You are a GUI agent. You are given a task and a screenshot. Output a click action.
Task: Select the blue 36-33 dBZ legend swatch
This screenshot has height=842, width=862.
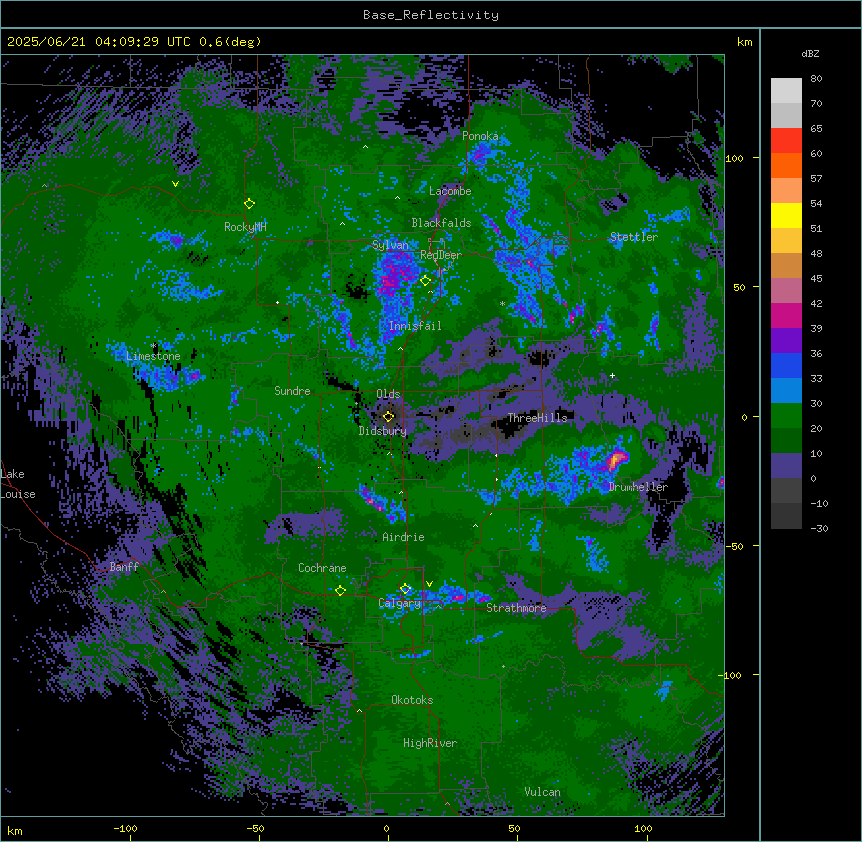tap(786, 365)
